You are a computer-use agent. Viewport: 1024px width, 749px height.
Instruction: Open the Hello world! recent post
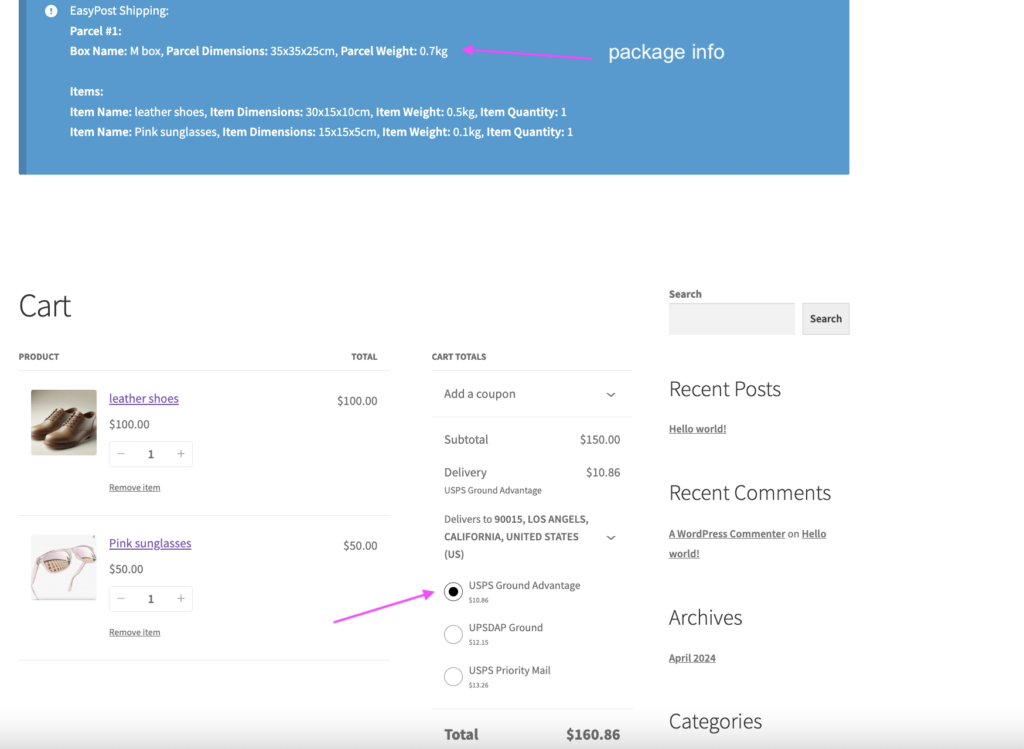click(697, 429)
